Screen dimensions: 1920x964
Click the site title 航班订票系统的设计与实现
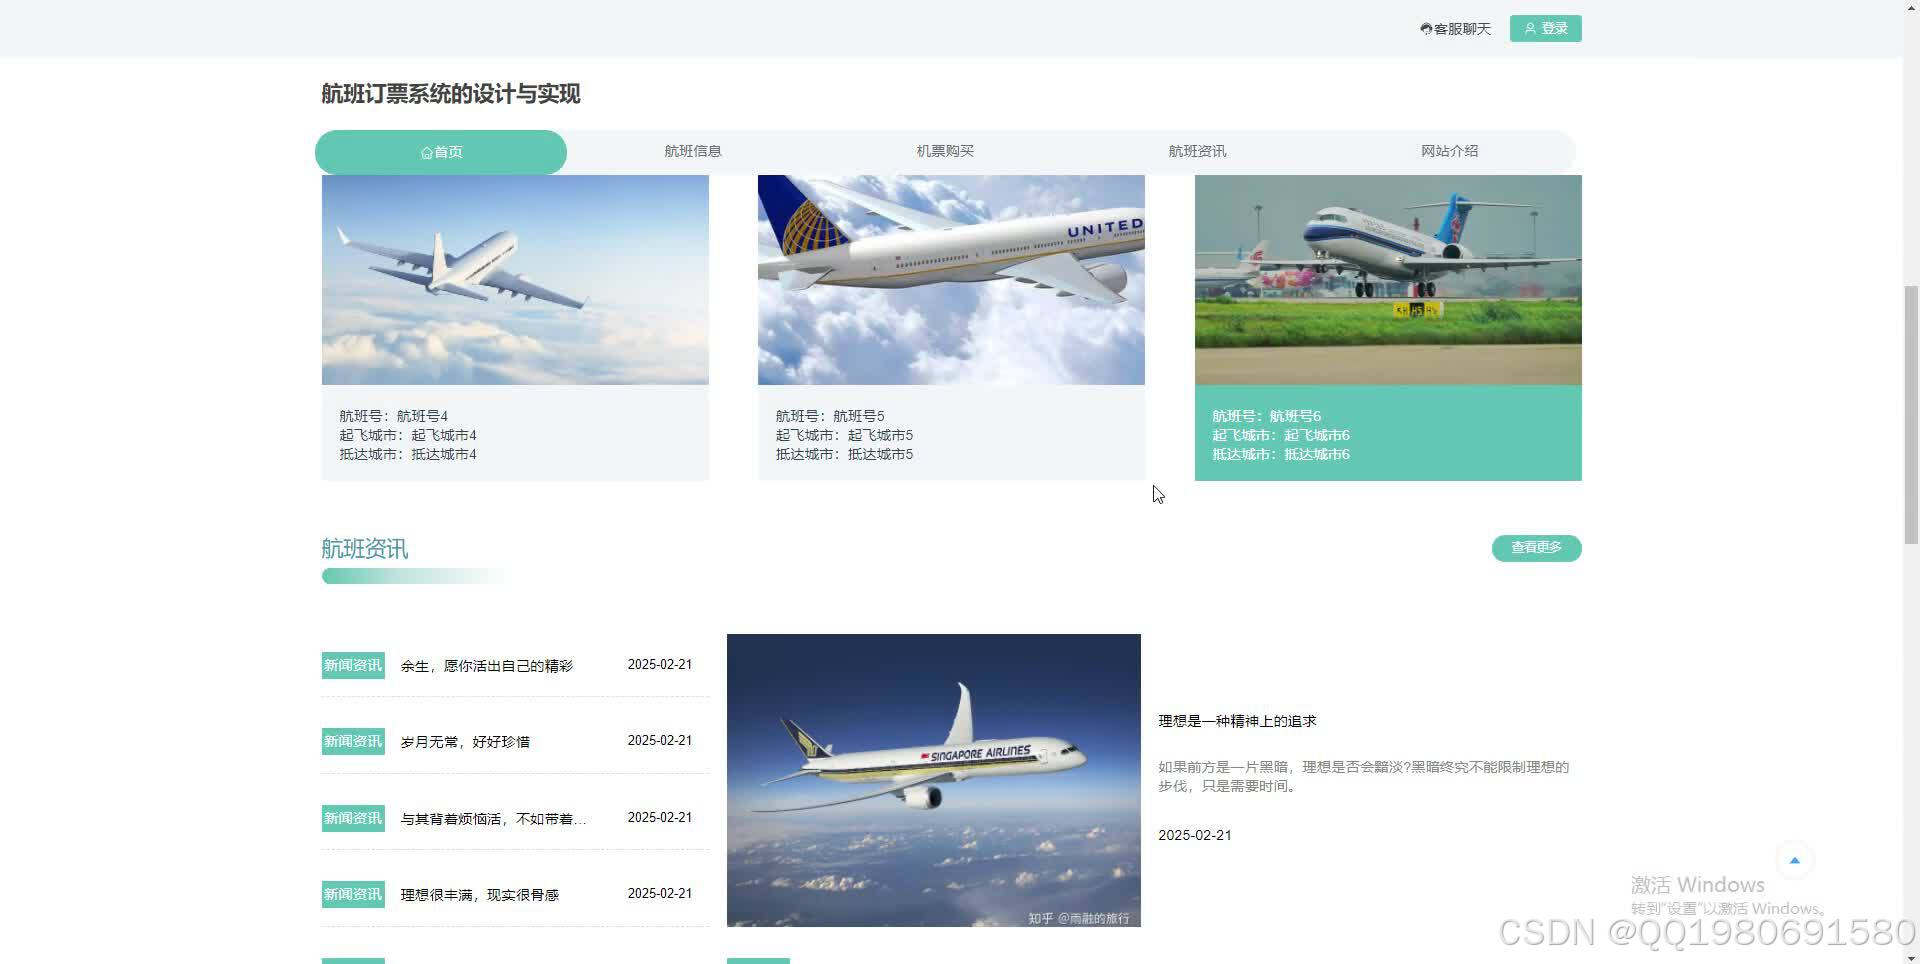coord(451,94)
